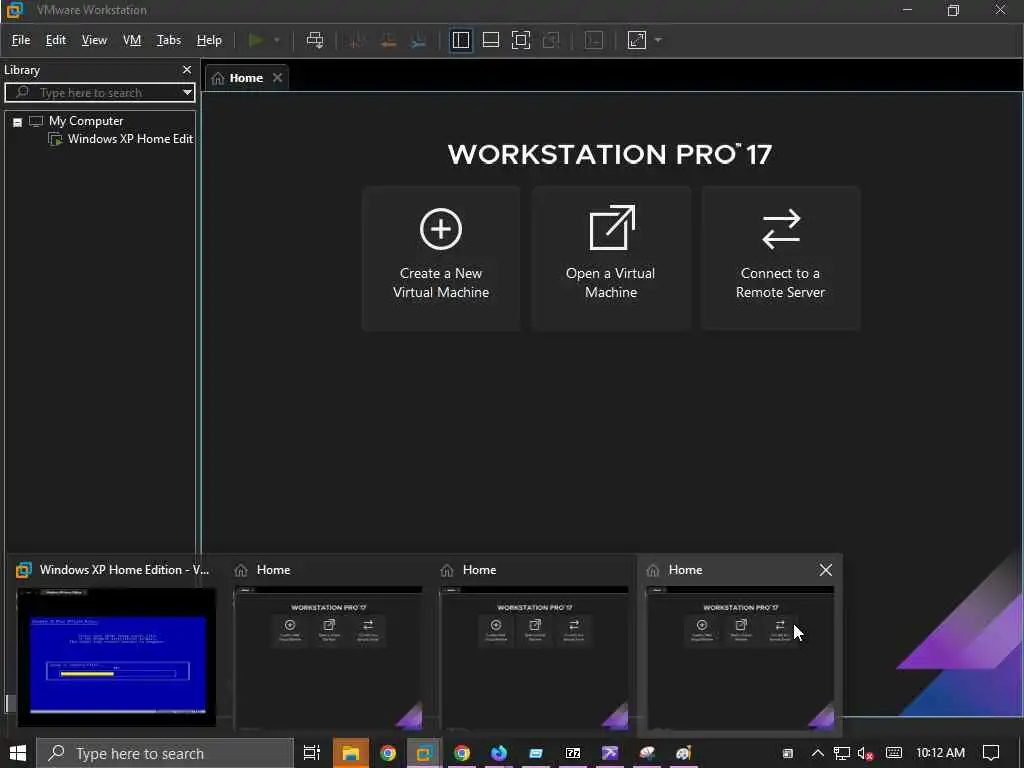
Task: Click Create a New Virtual Machine
Action: click(441, 258)
